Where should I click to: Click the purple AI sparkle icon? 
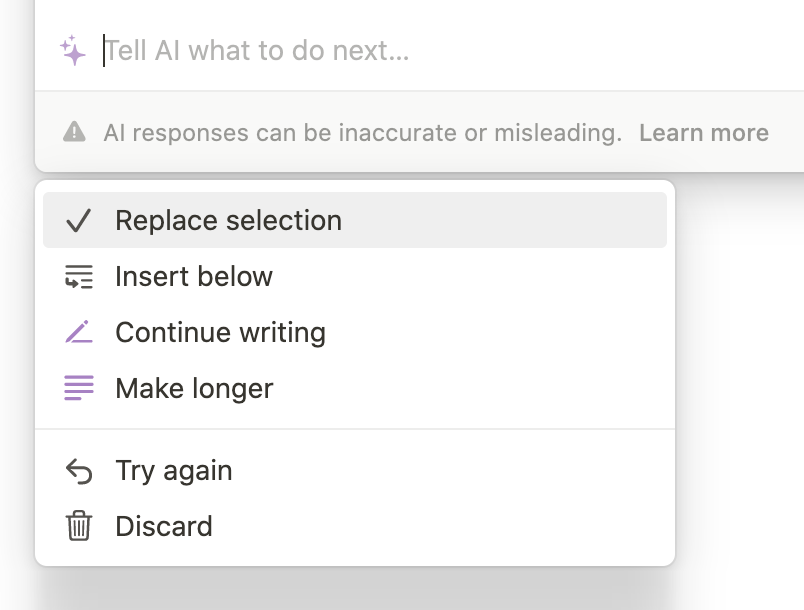point(73,50)
